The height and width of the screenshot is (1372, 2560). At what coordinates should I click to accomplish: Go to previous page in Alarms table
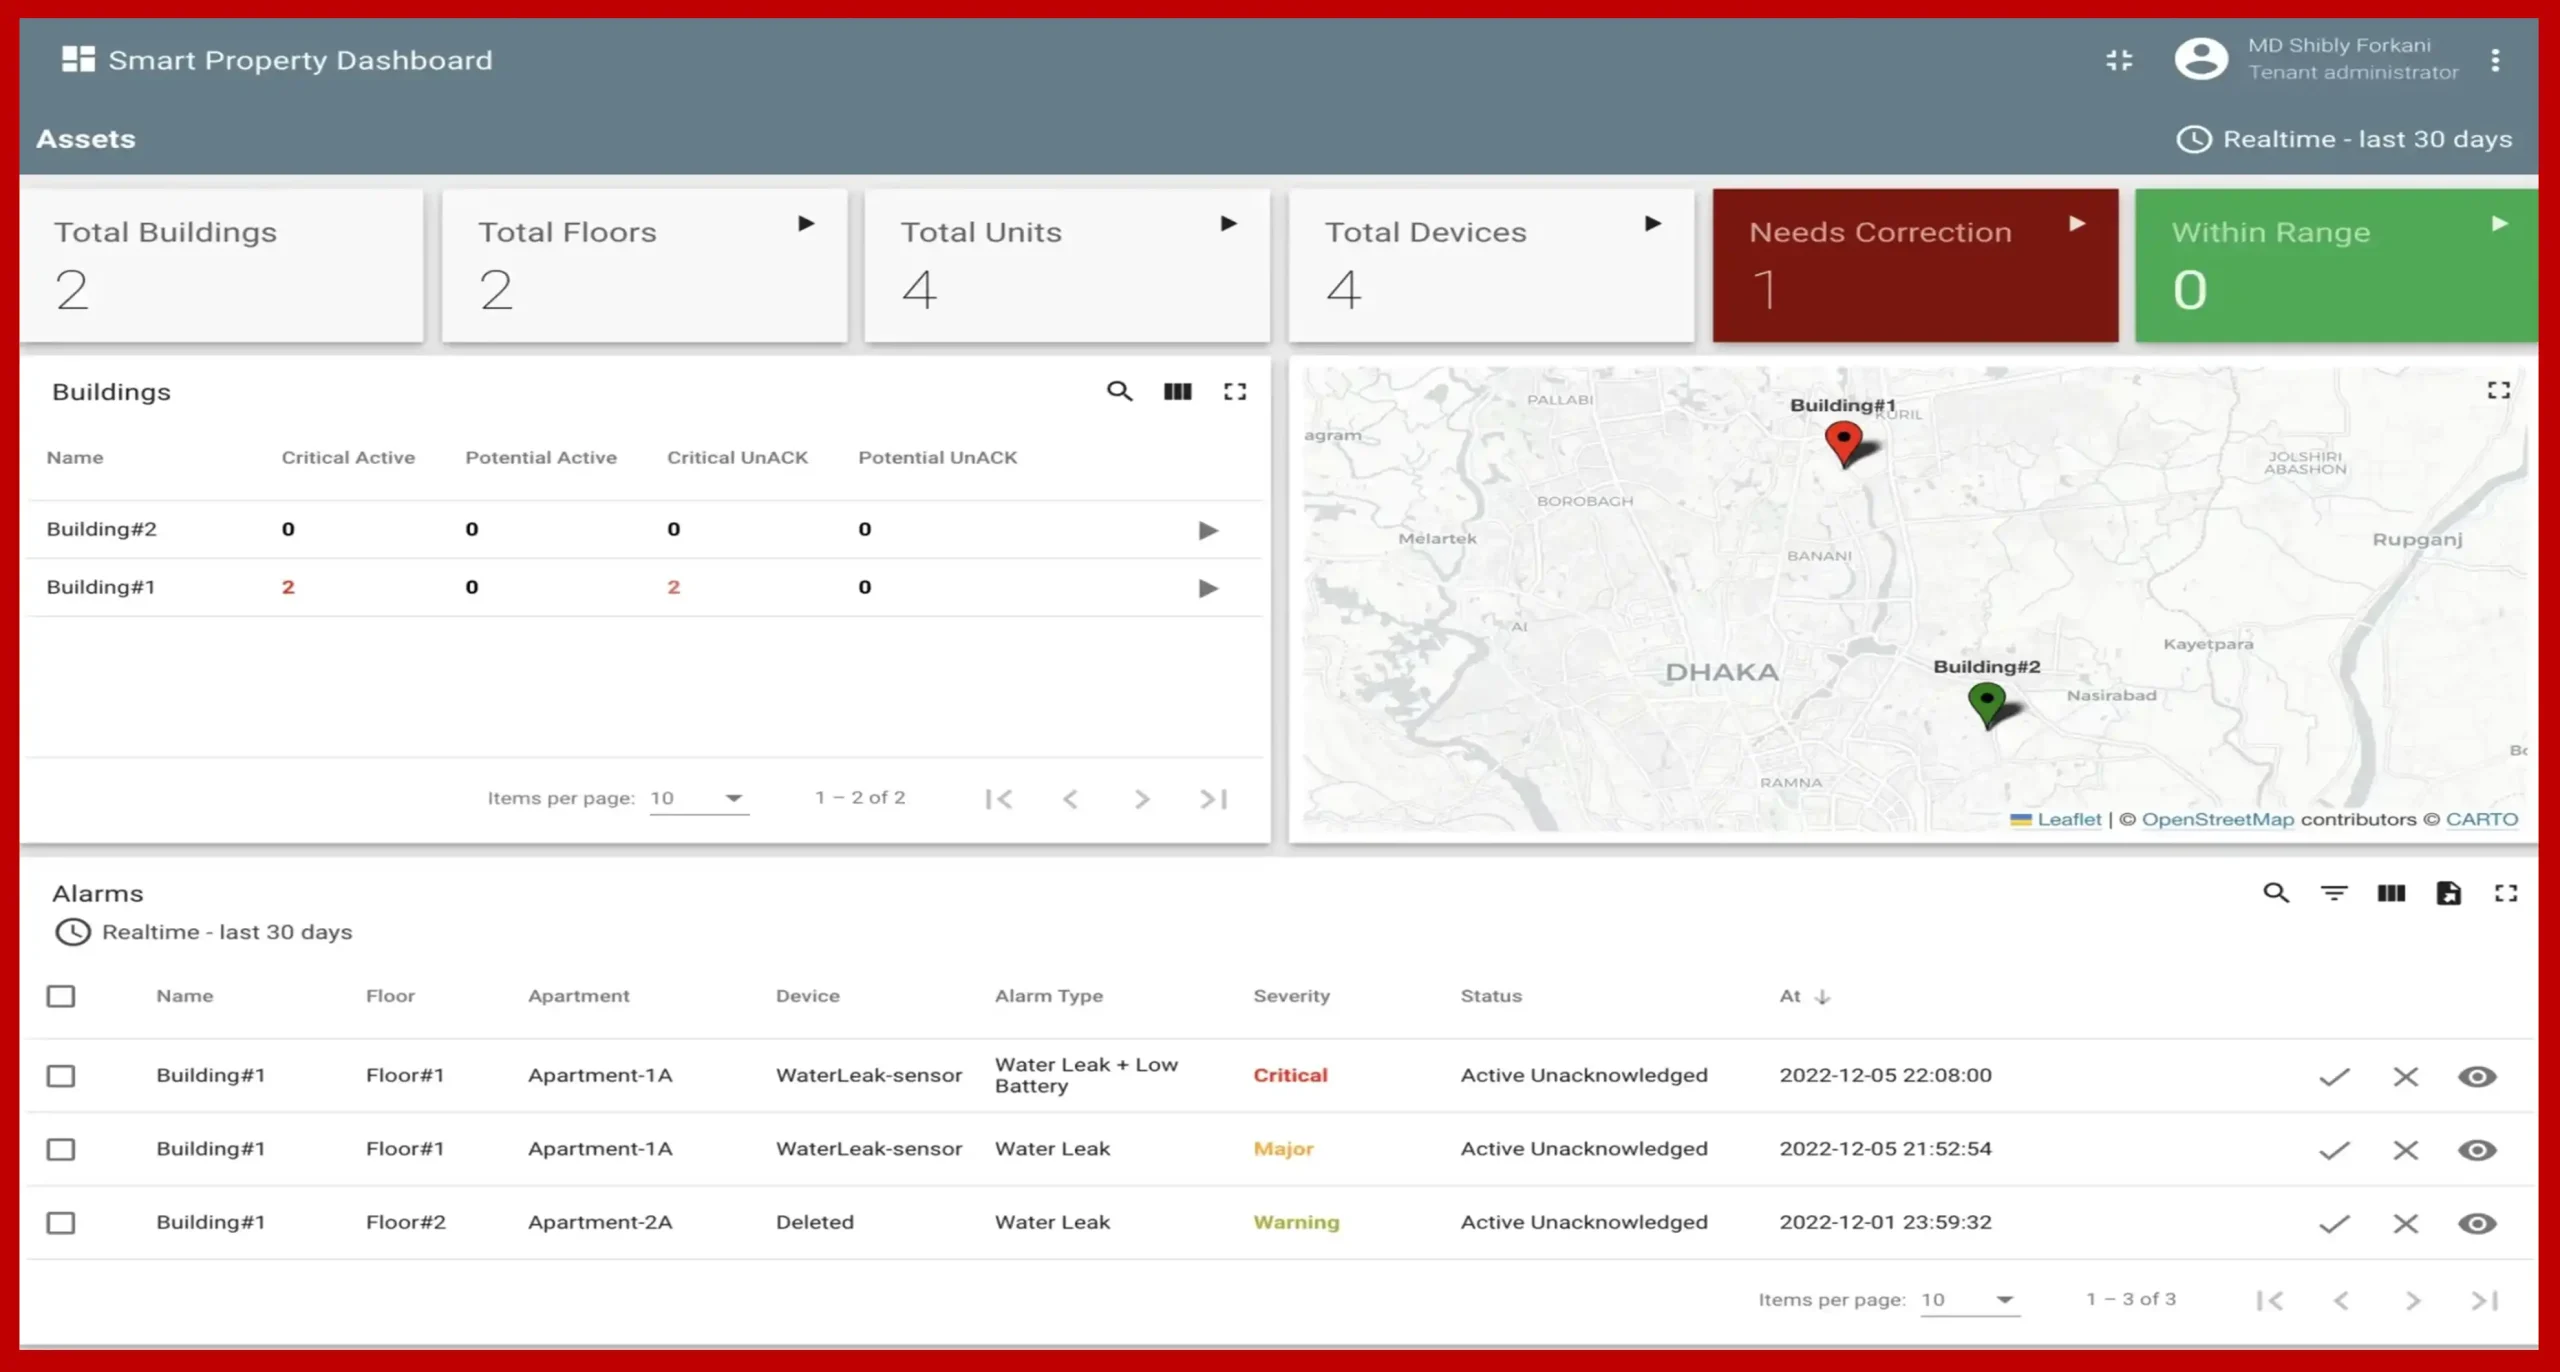[2341, 1300]
